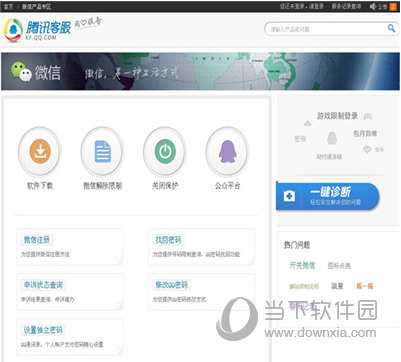Open the orange 摇一摇 hot question
This screenshot has width=401, height=362.
(365, 286)
